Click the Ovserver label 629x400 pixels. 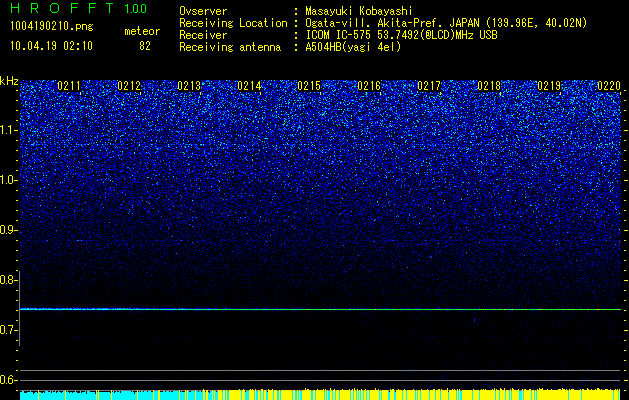click(x=203, y=11)
